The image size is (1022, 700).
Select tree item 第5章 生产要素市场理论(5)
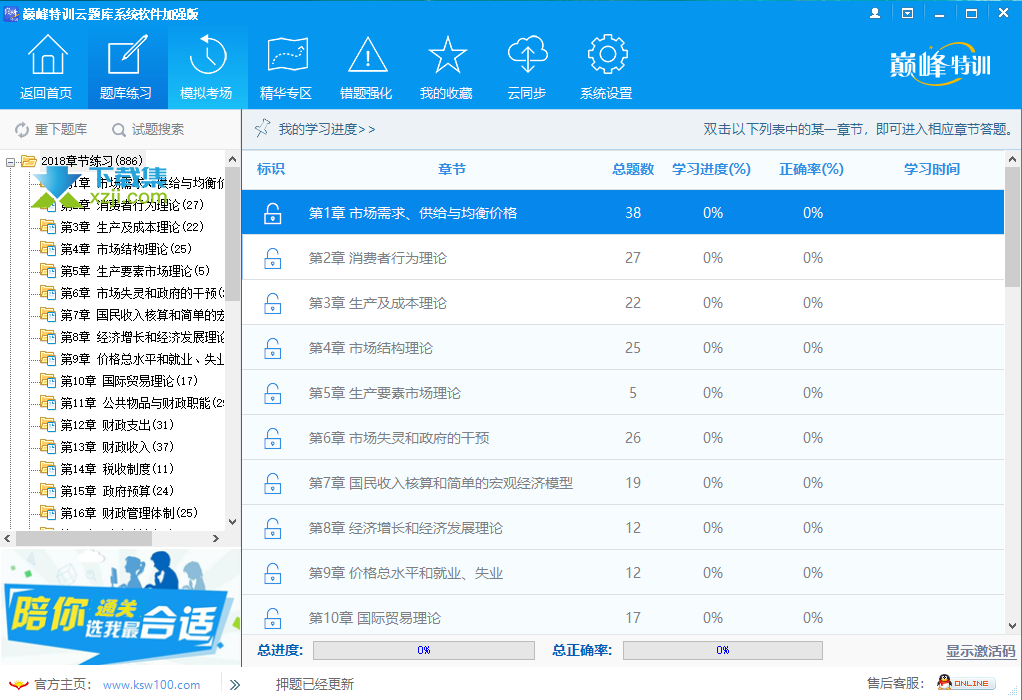[x=135, y=270]
